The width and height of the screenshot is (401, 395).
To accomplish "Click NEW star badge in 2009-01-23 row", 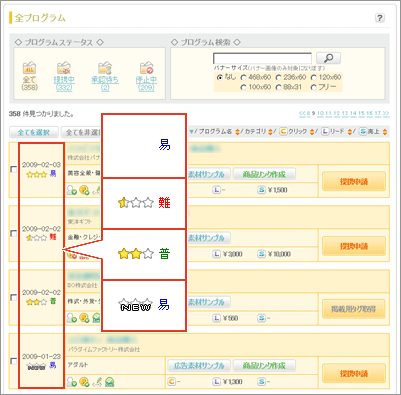I will 36,366.
